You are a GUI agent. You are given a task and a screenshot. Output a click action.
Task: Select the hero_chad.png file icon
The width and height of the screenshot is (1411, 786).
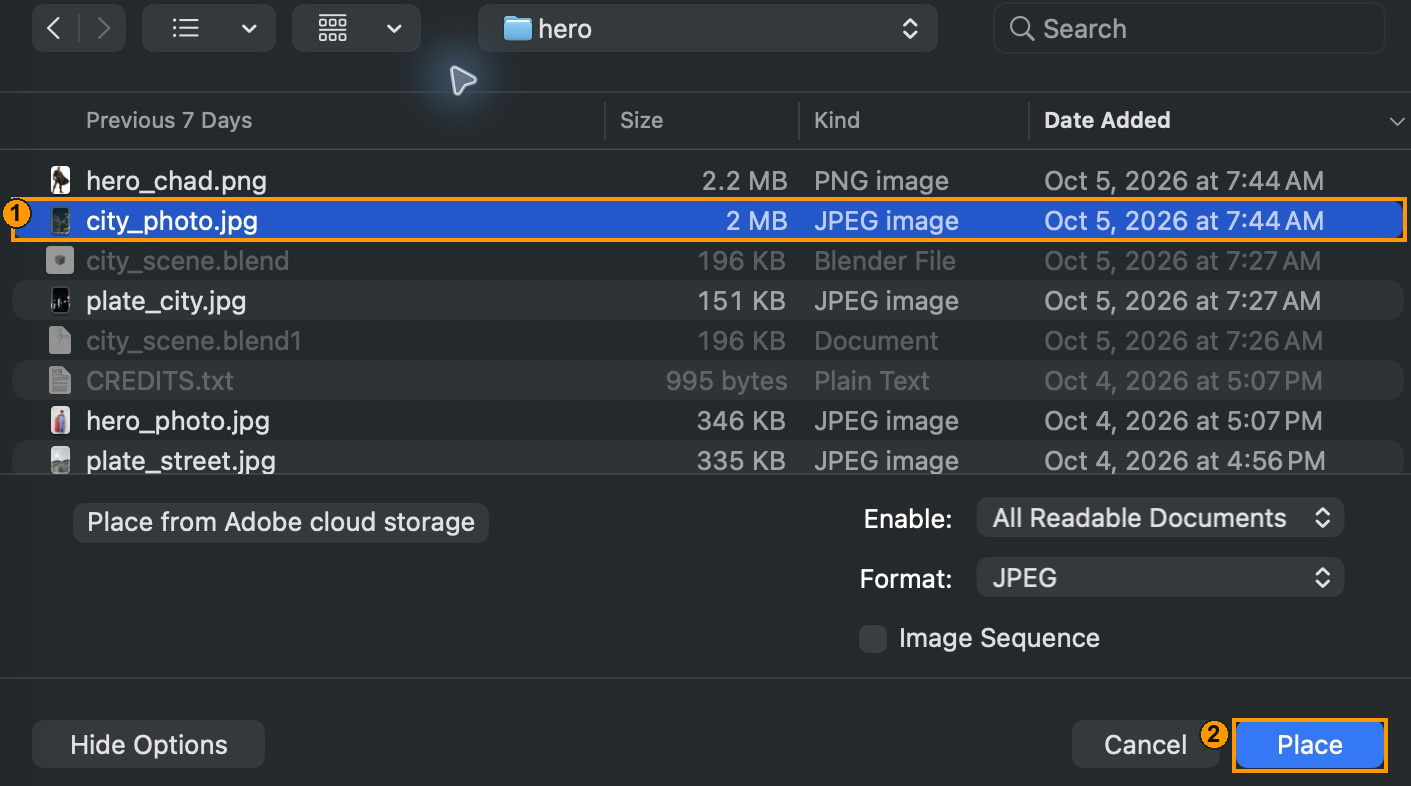click(x=61, y=181)
